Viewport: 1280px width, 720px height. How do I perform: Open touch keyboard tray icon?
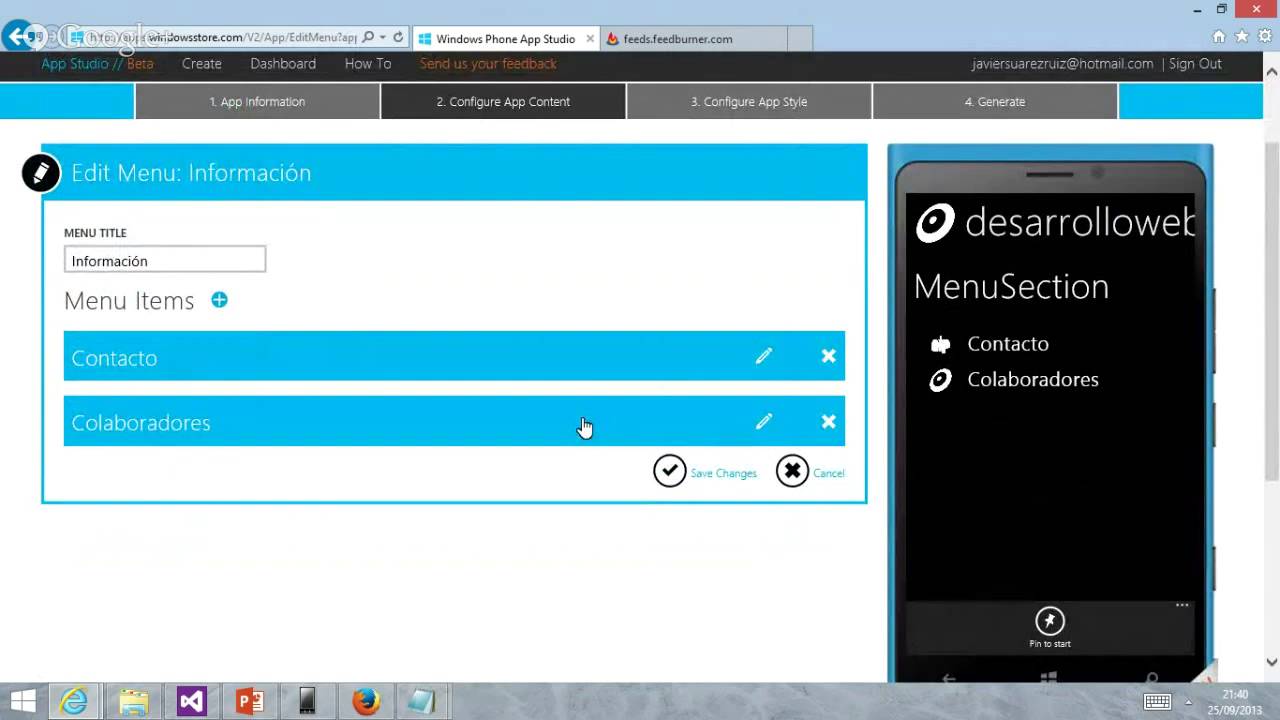click(x=1157, y=702)
